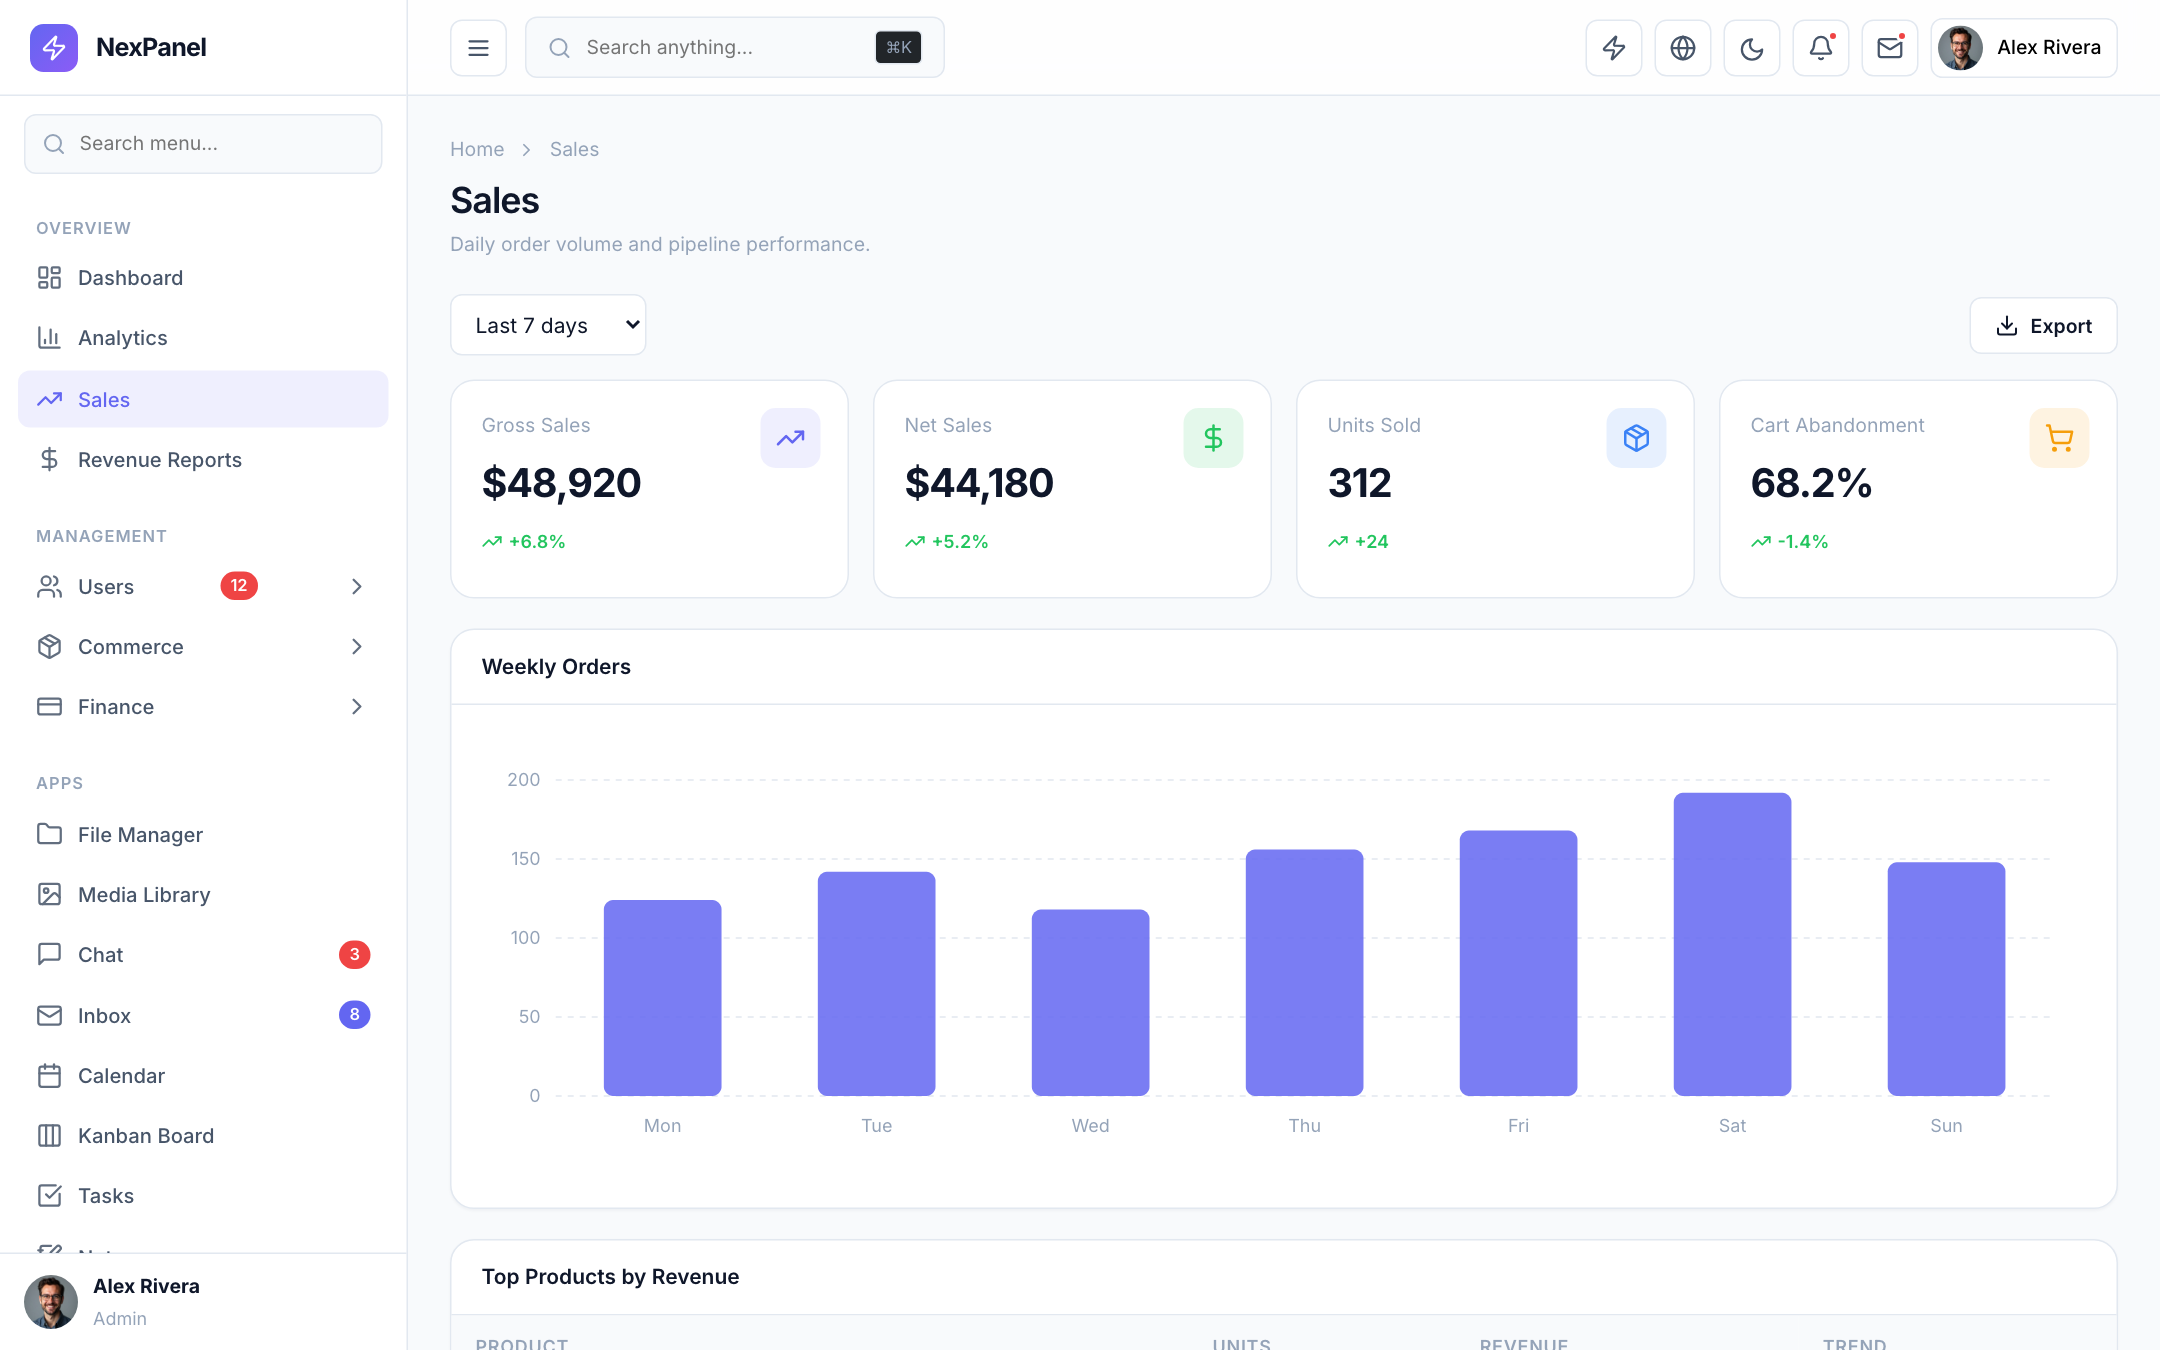
Task: Click the Saturday bar in Weekly Orders
Action: coord(1732,944)
